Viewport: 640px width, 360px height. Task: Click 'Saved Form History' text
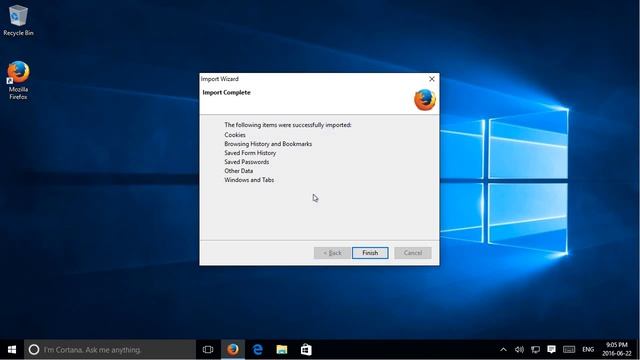point(250,153)
